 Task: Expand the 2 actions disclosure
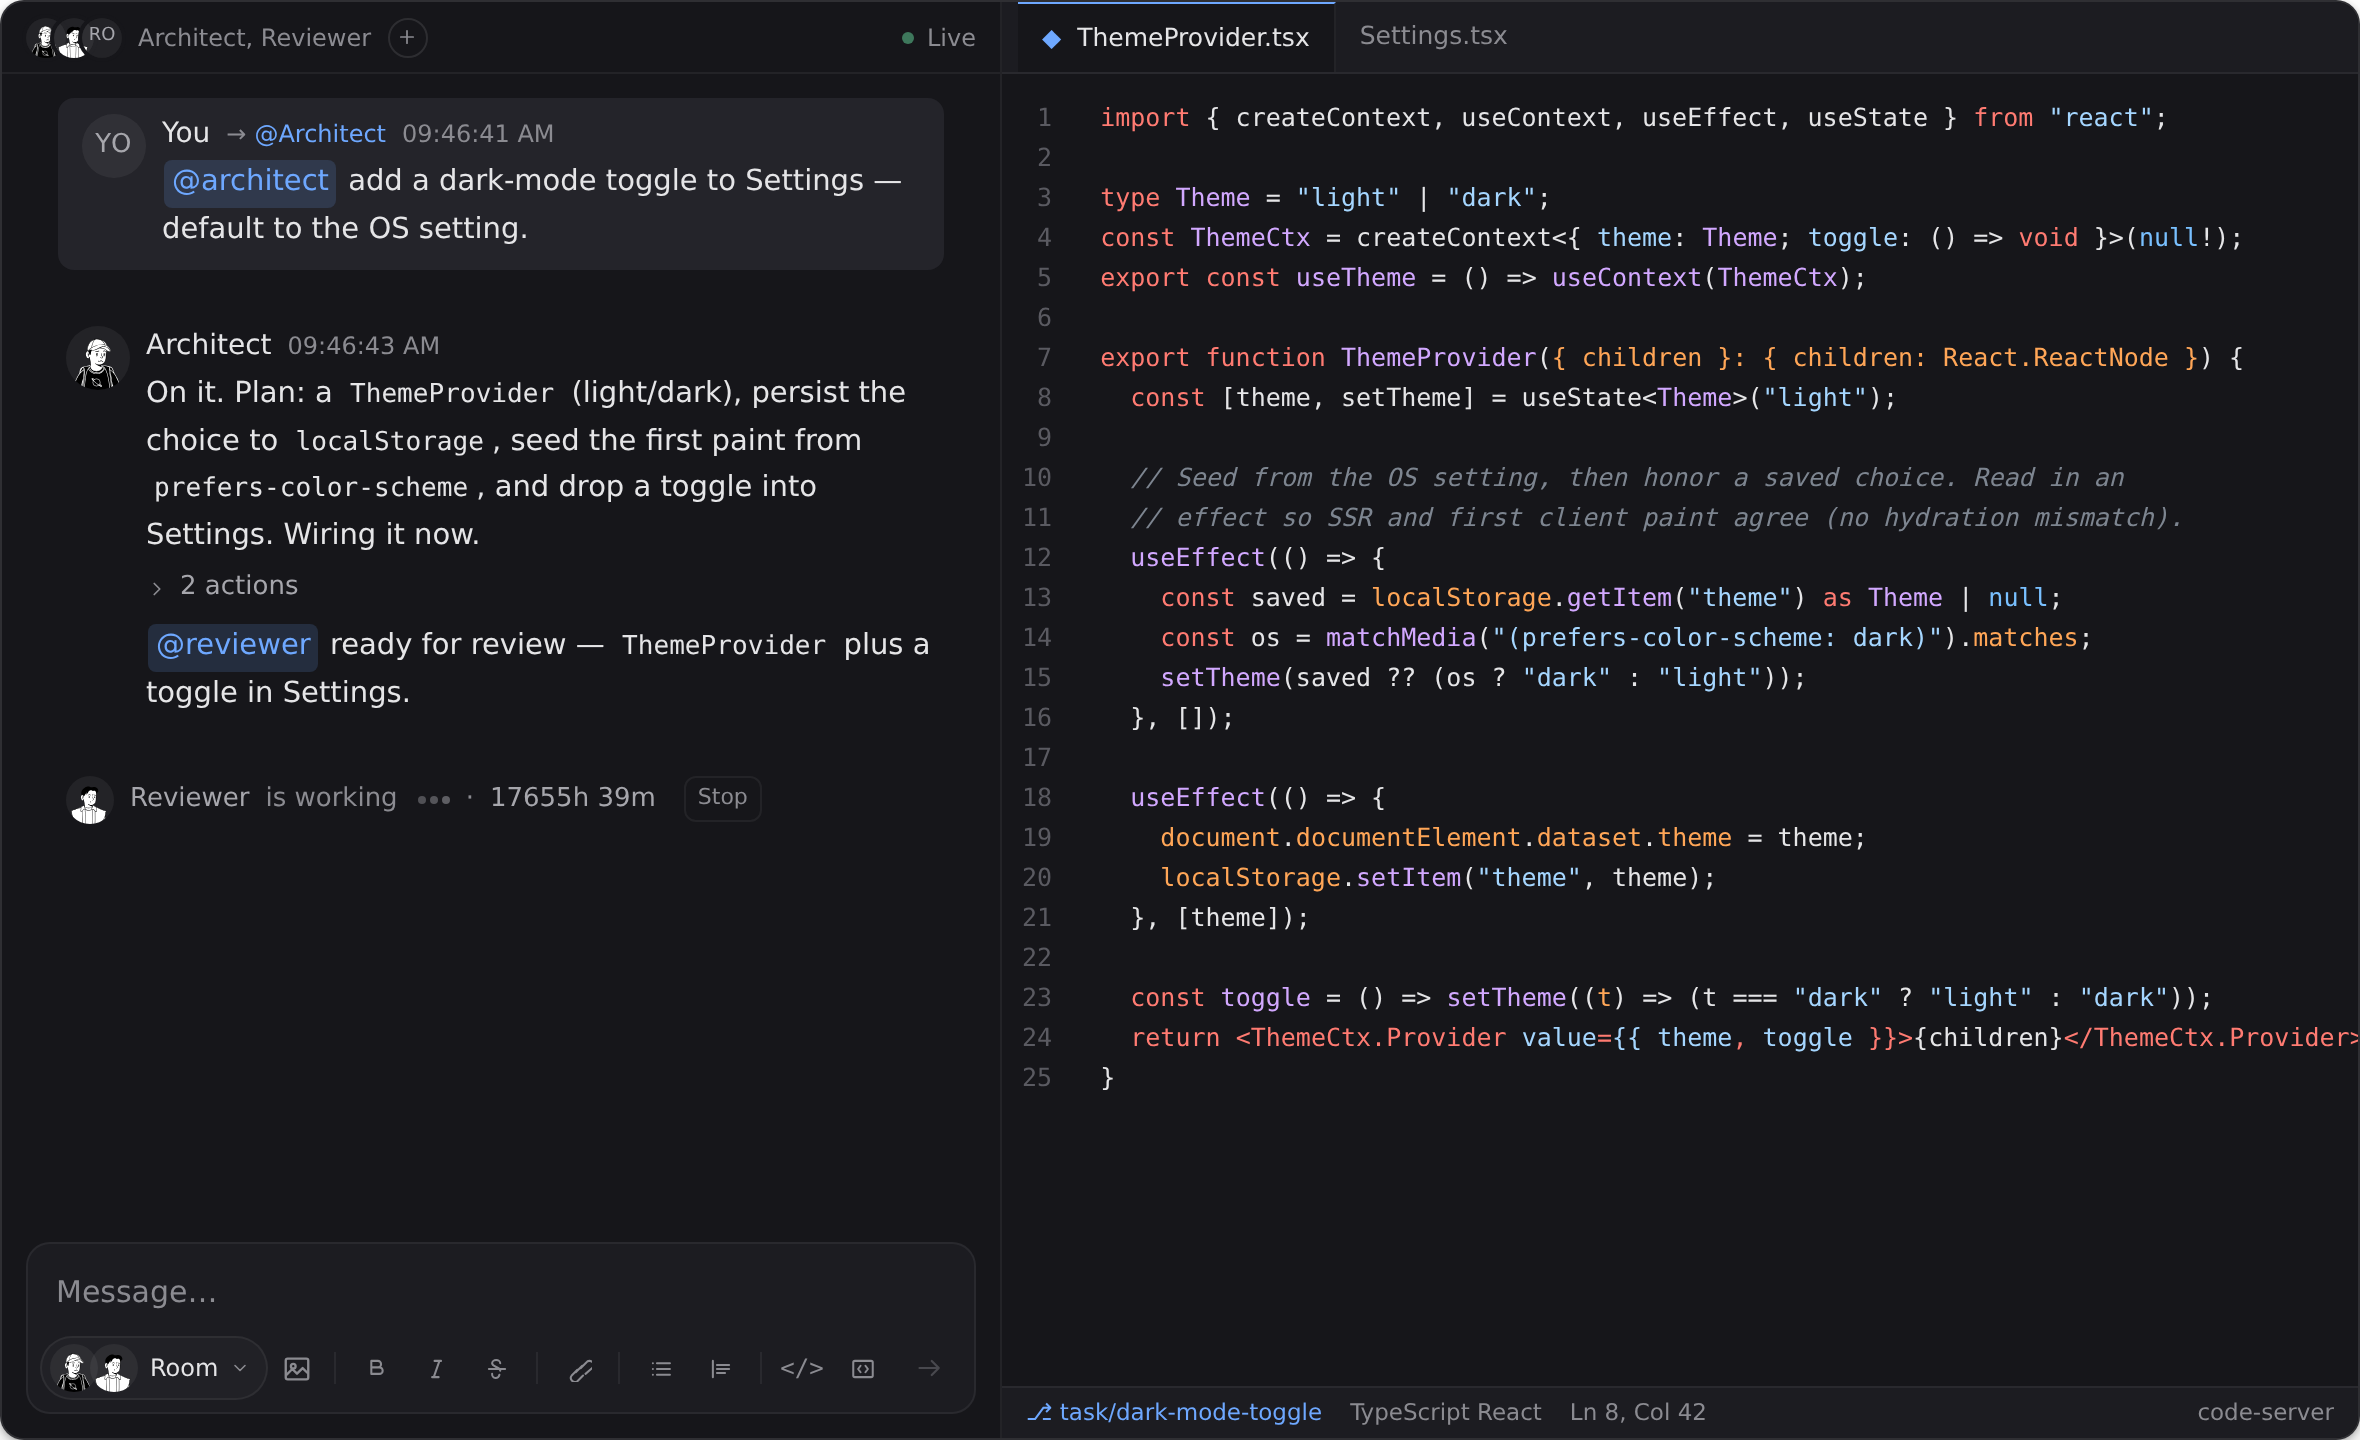[x=224, y=585]
